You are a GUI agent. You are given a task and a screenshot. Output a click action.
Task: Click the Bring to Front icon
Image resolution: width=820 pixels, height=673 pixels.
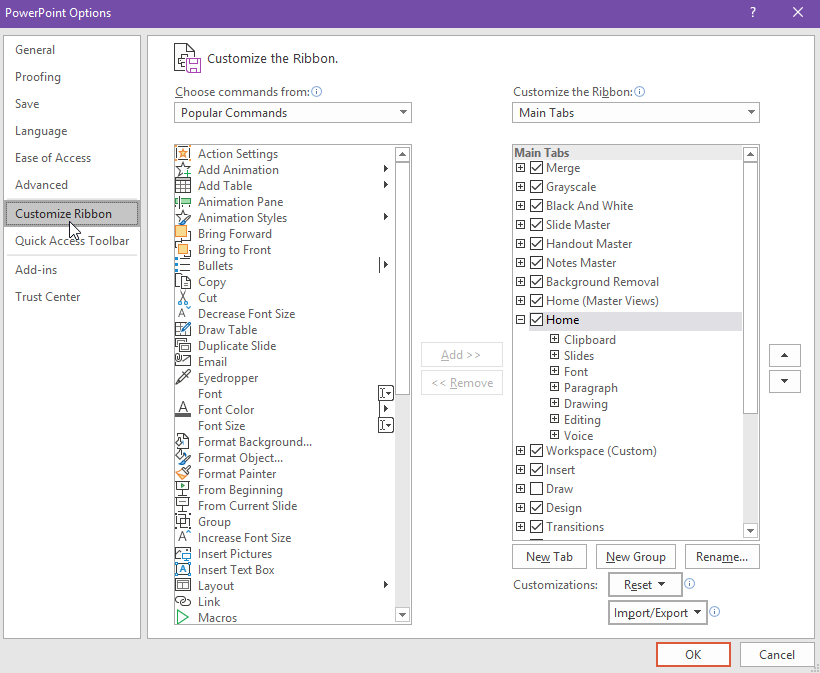tap(183, 250)
